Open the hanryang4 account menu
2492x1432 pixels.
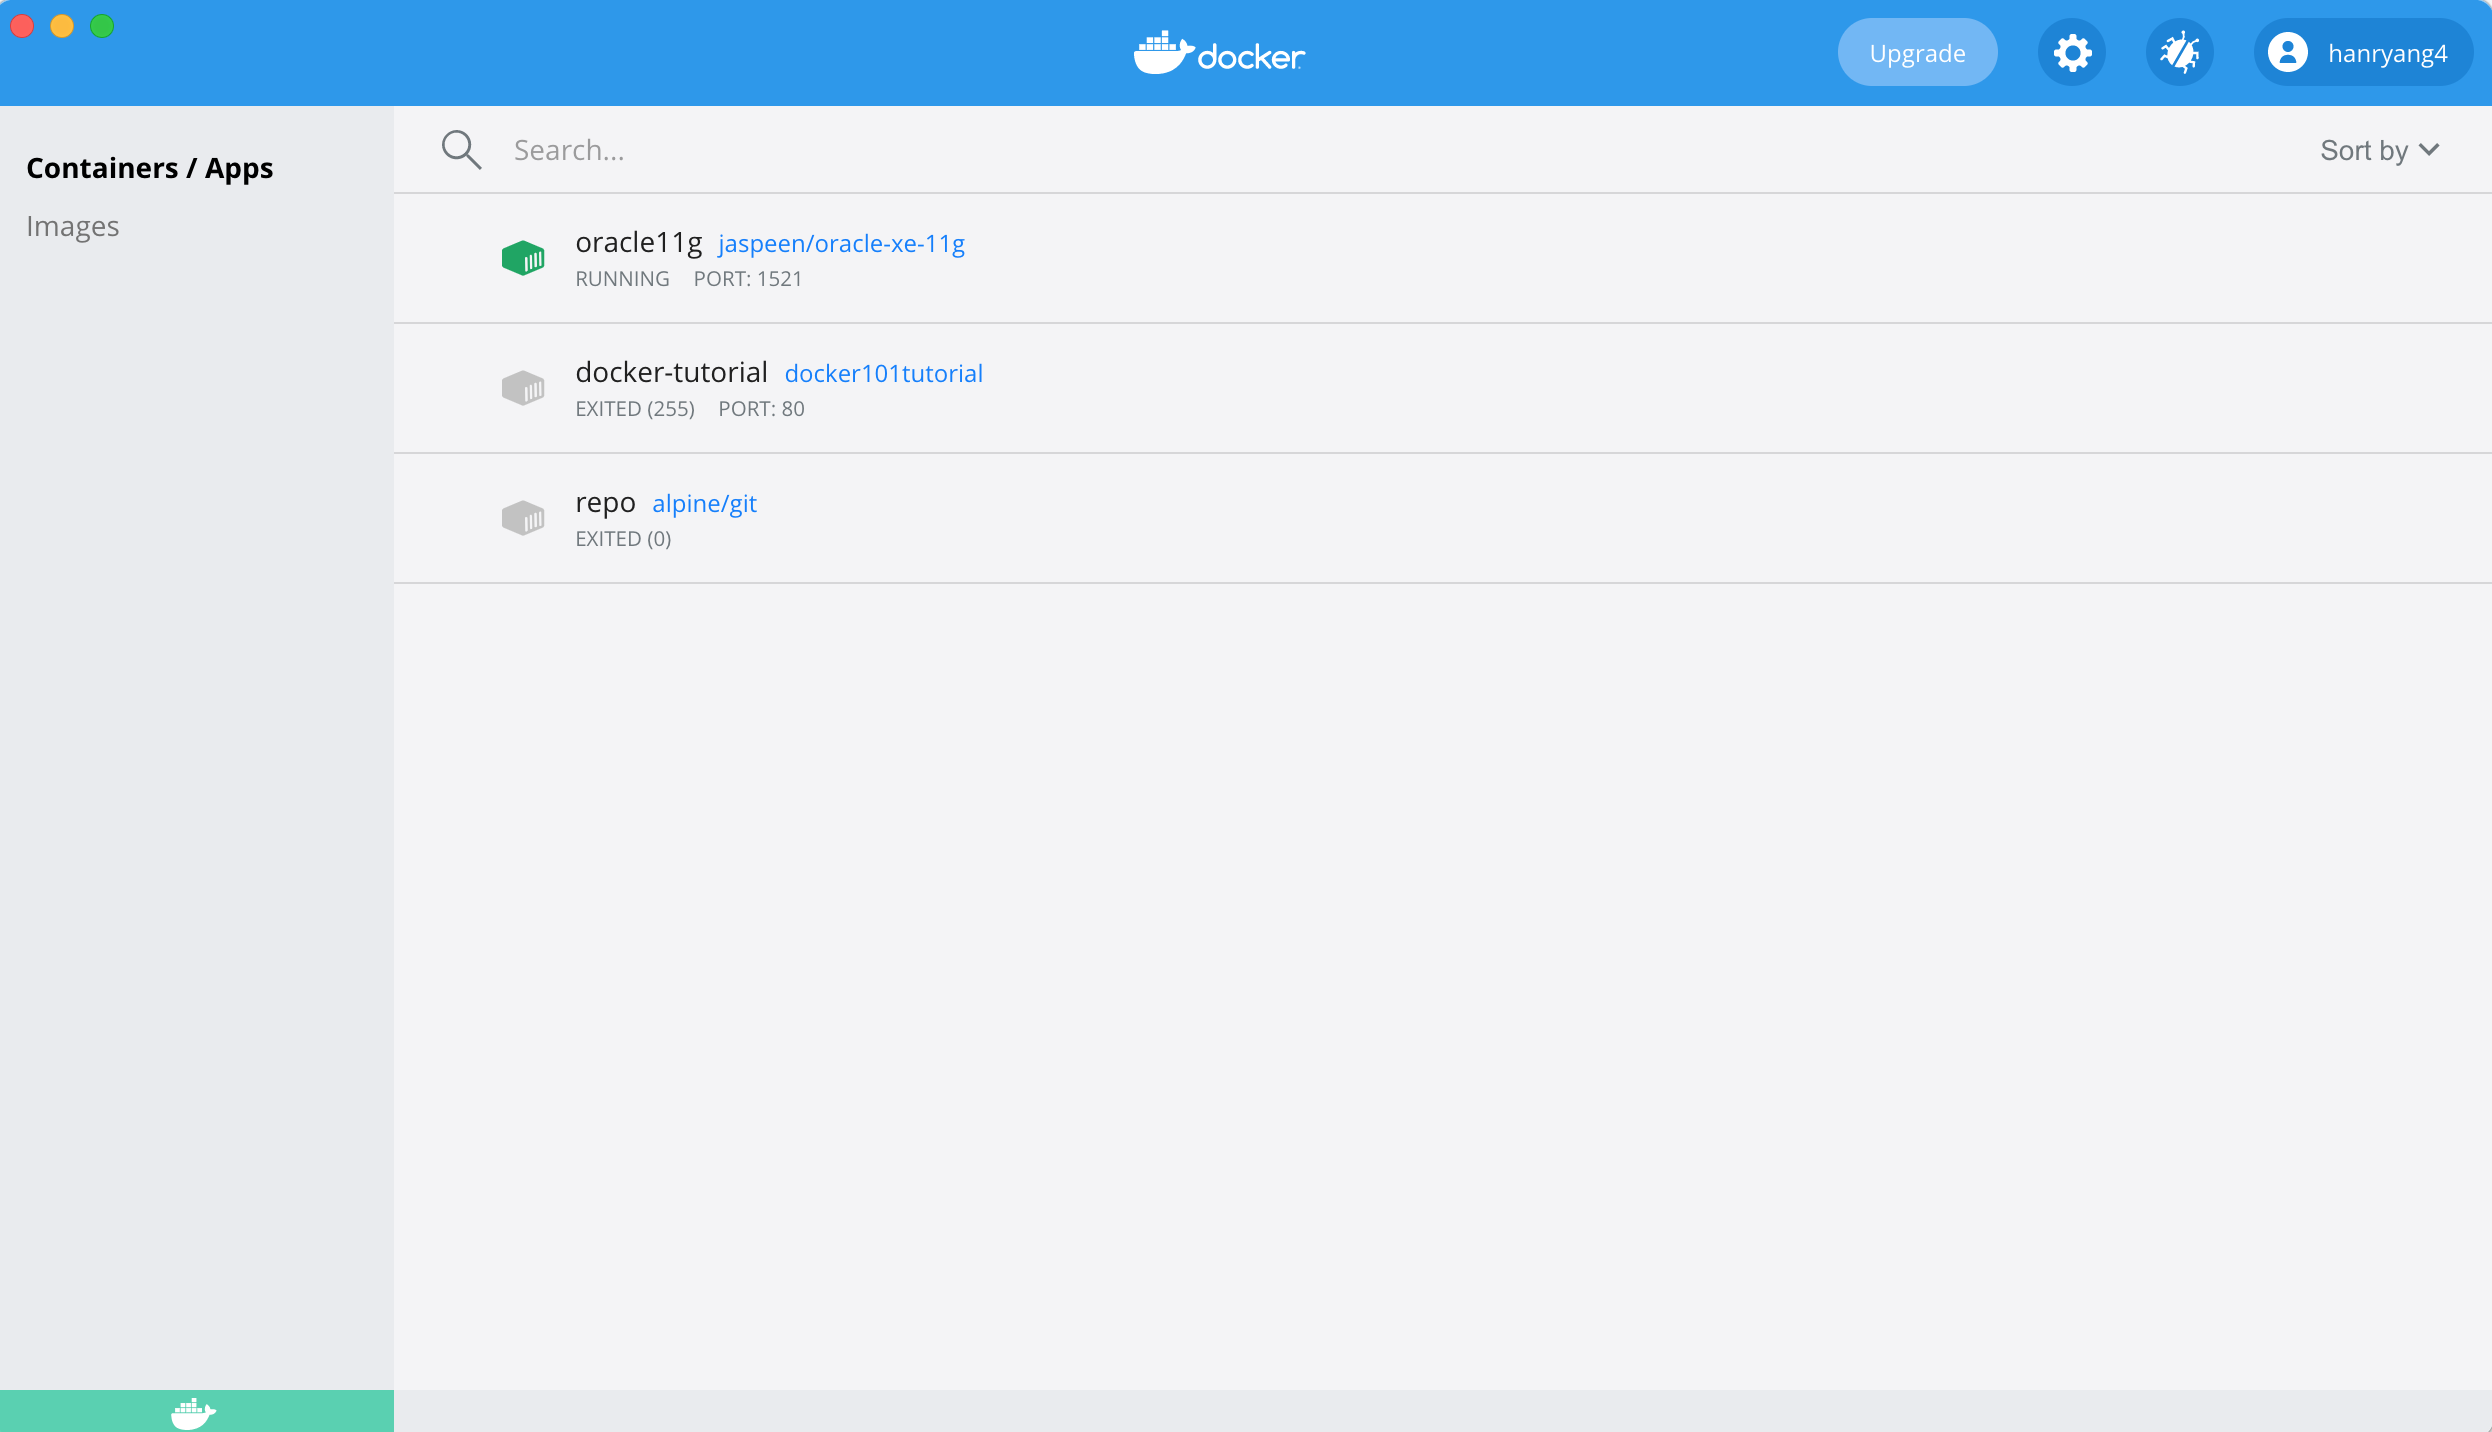point(2386,53)
